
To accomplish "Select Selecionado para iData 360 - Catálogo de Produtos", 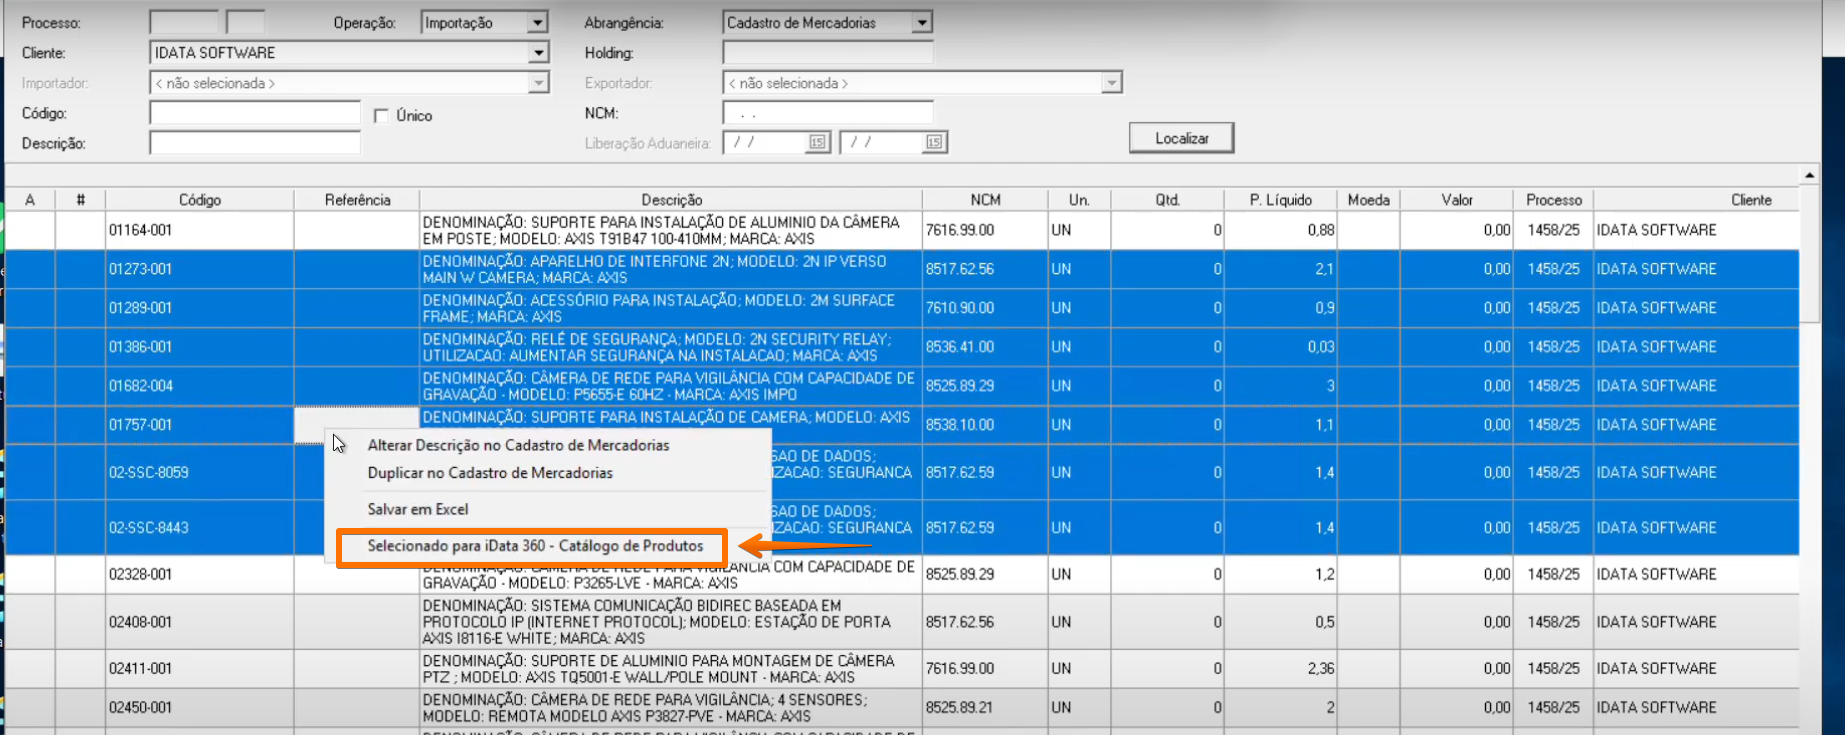I will click(535, 546).
